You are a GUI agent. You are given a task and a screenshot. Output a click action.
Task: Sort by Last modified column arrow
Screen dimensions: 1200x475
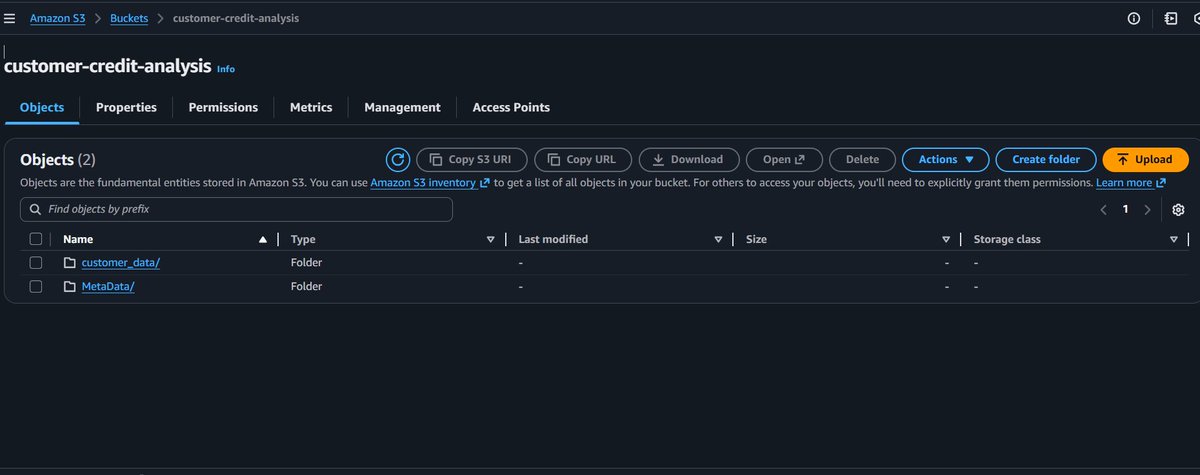click(718, 240)
